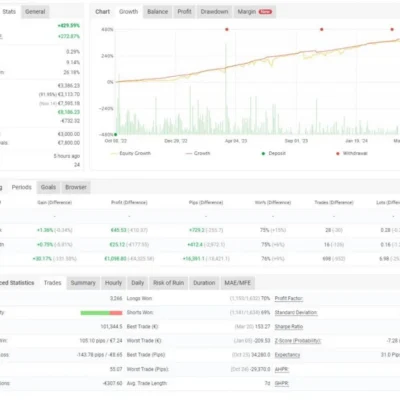
Task: Open the Balance chart tab
Action: click(x=158, y=12)
